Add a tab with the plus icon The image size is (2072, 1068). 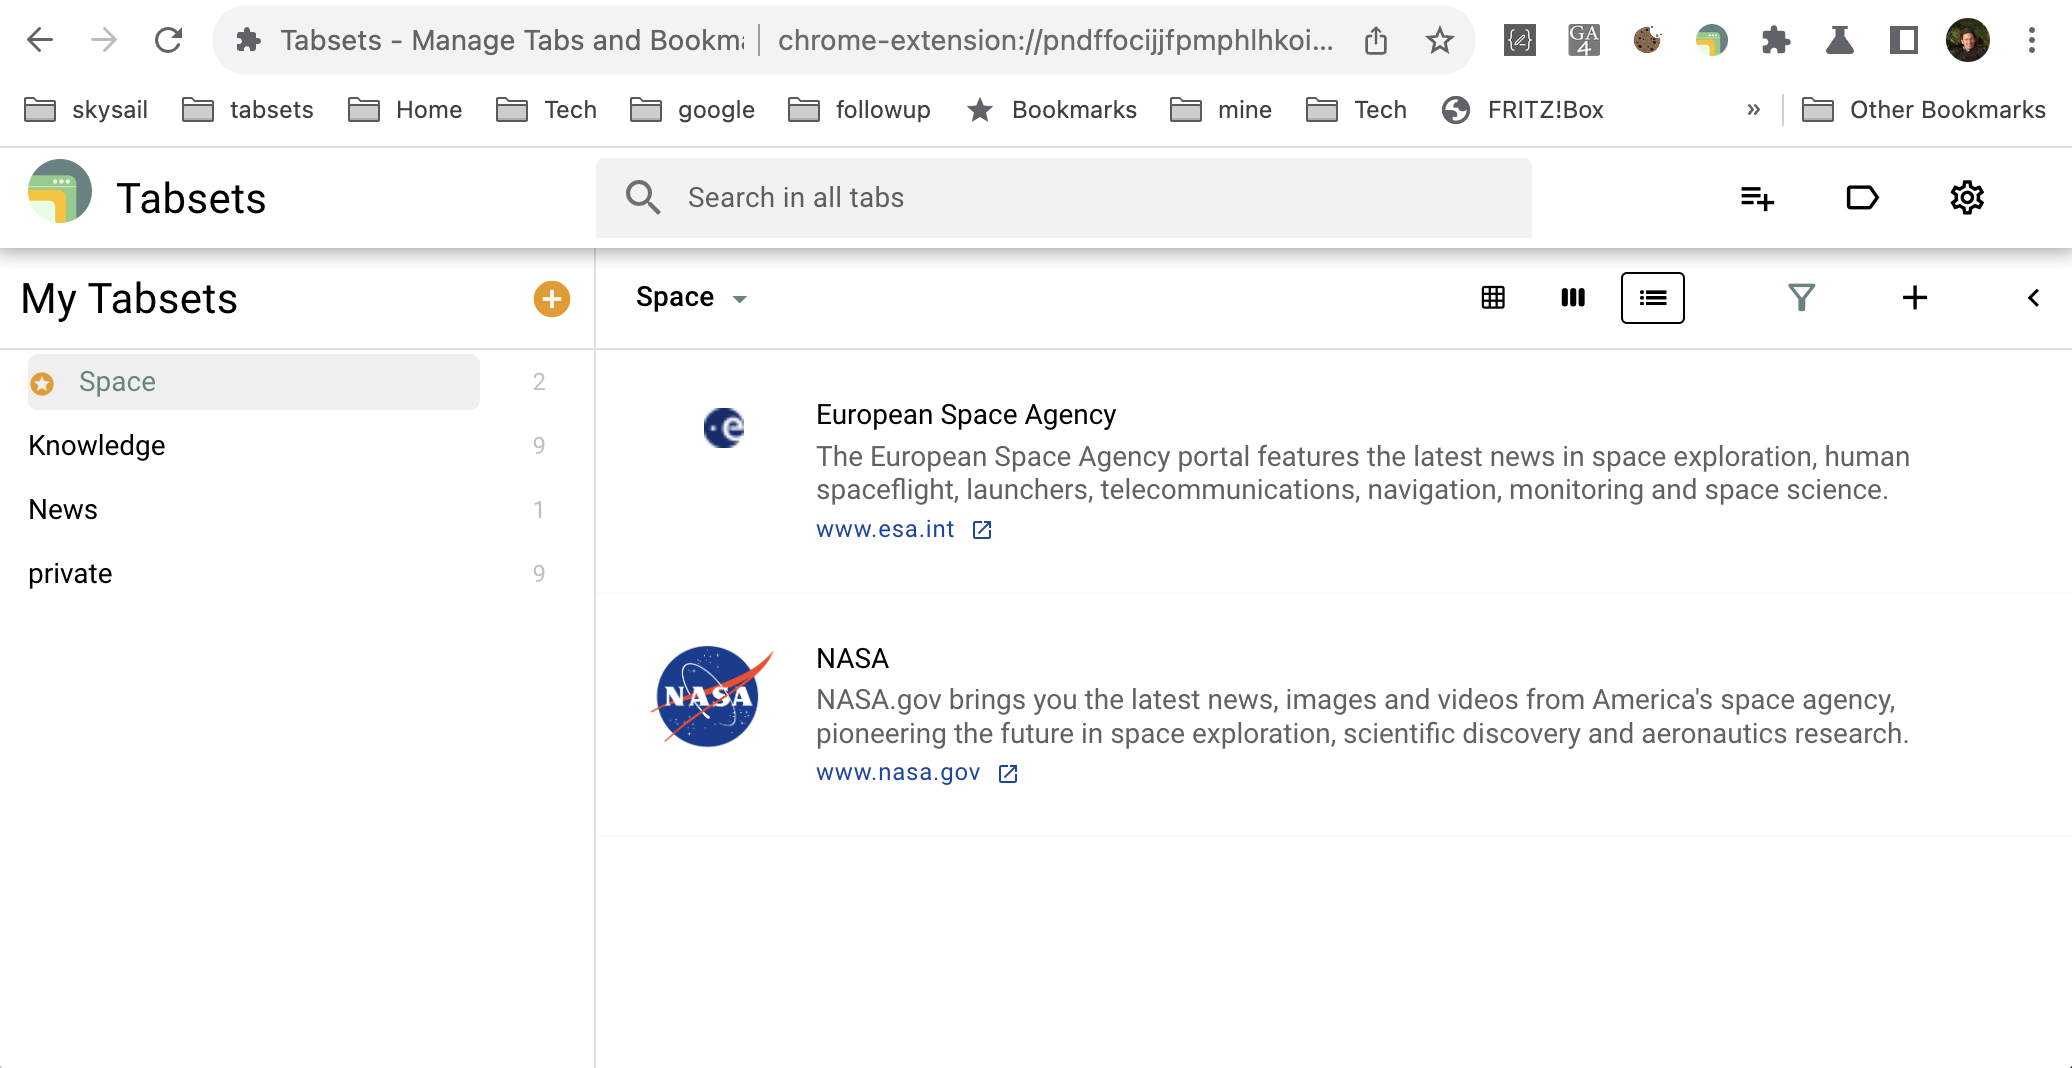pos(1915,298)
